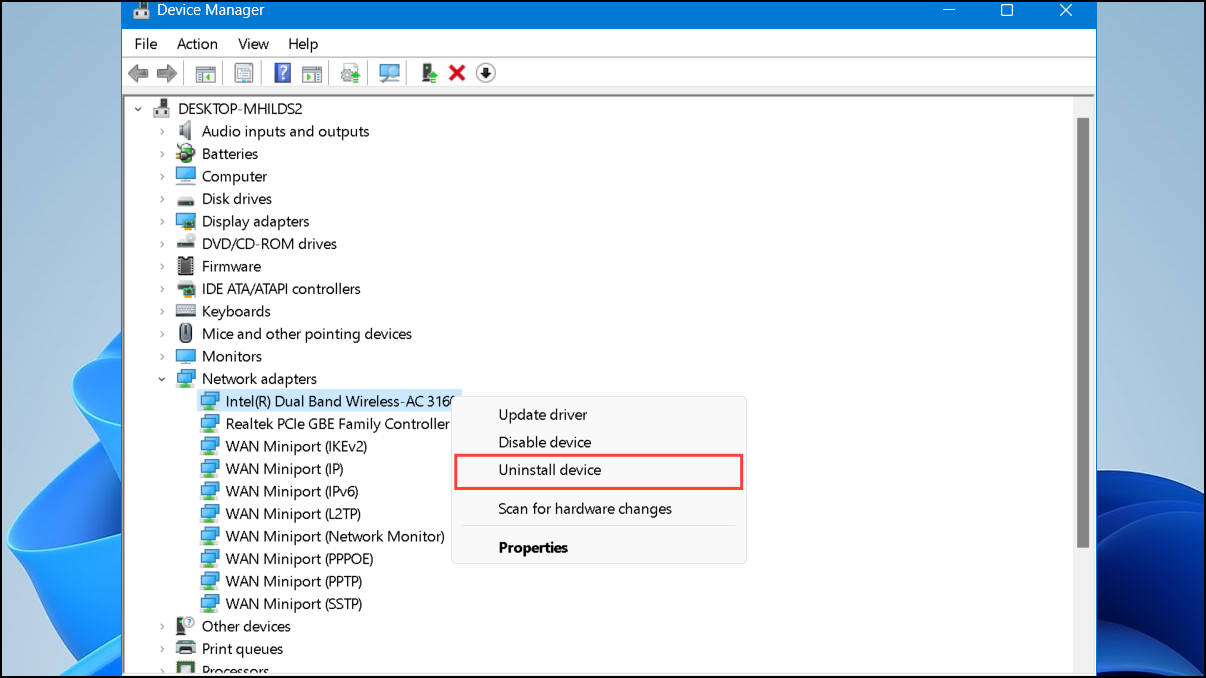Select the adapter icon beside Intel(R) Dual Band Wireless-AC
Screen dimensions: 1206x678
[x=210, y=401]
